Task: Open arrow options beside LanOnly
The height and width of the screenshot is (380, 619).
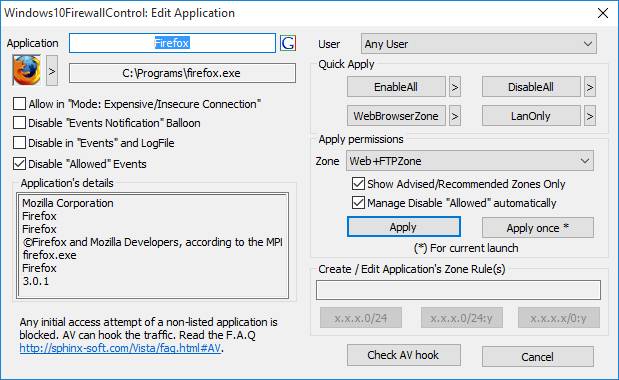Action: [590, 116]
